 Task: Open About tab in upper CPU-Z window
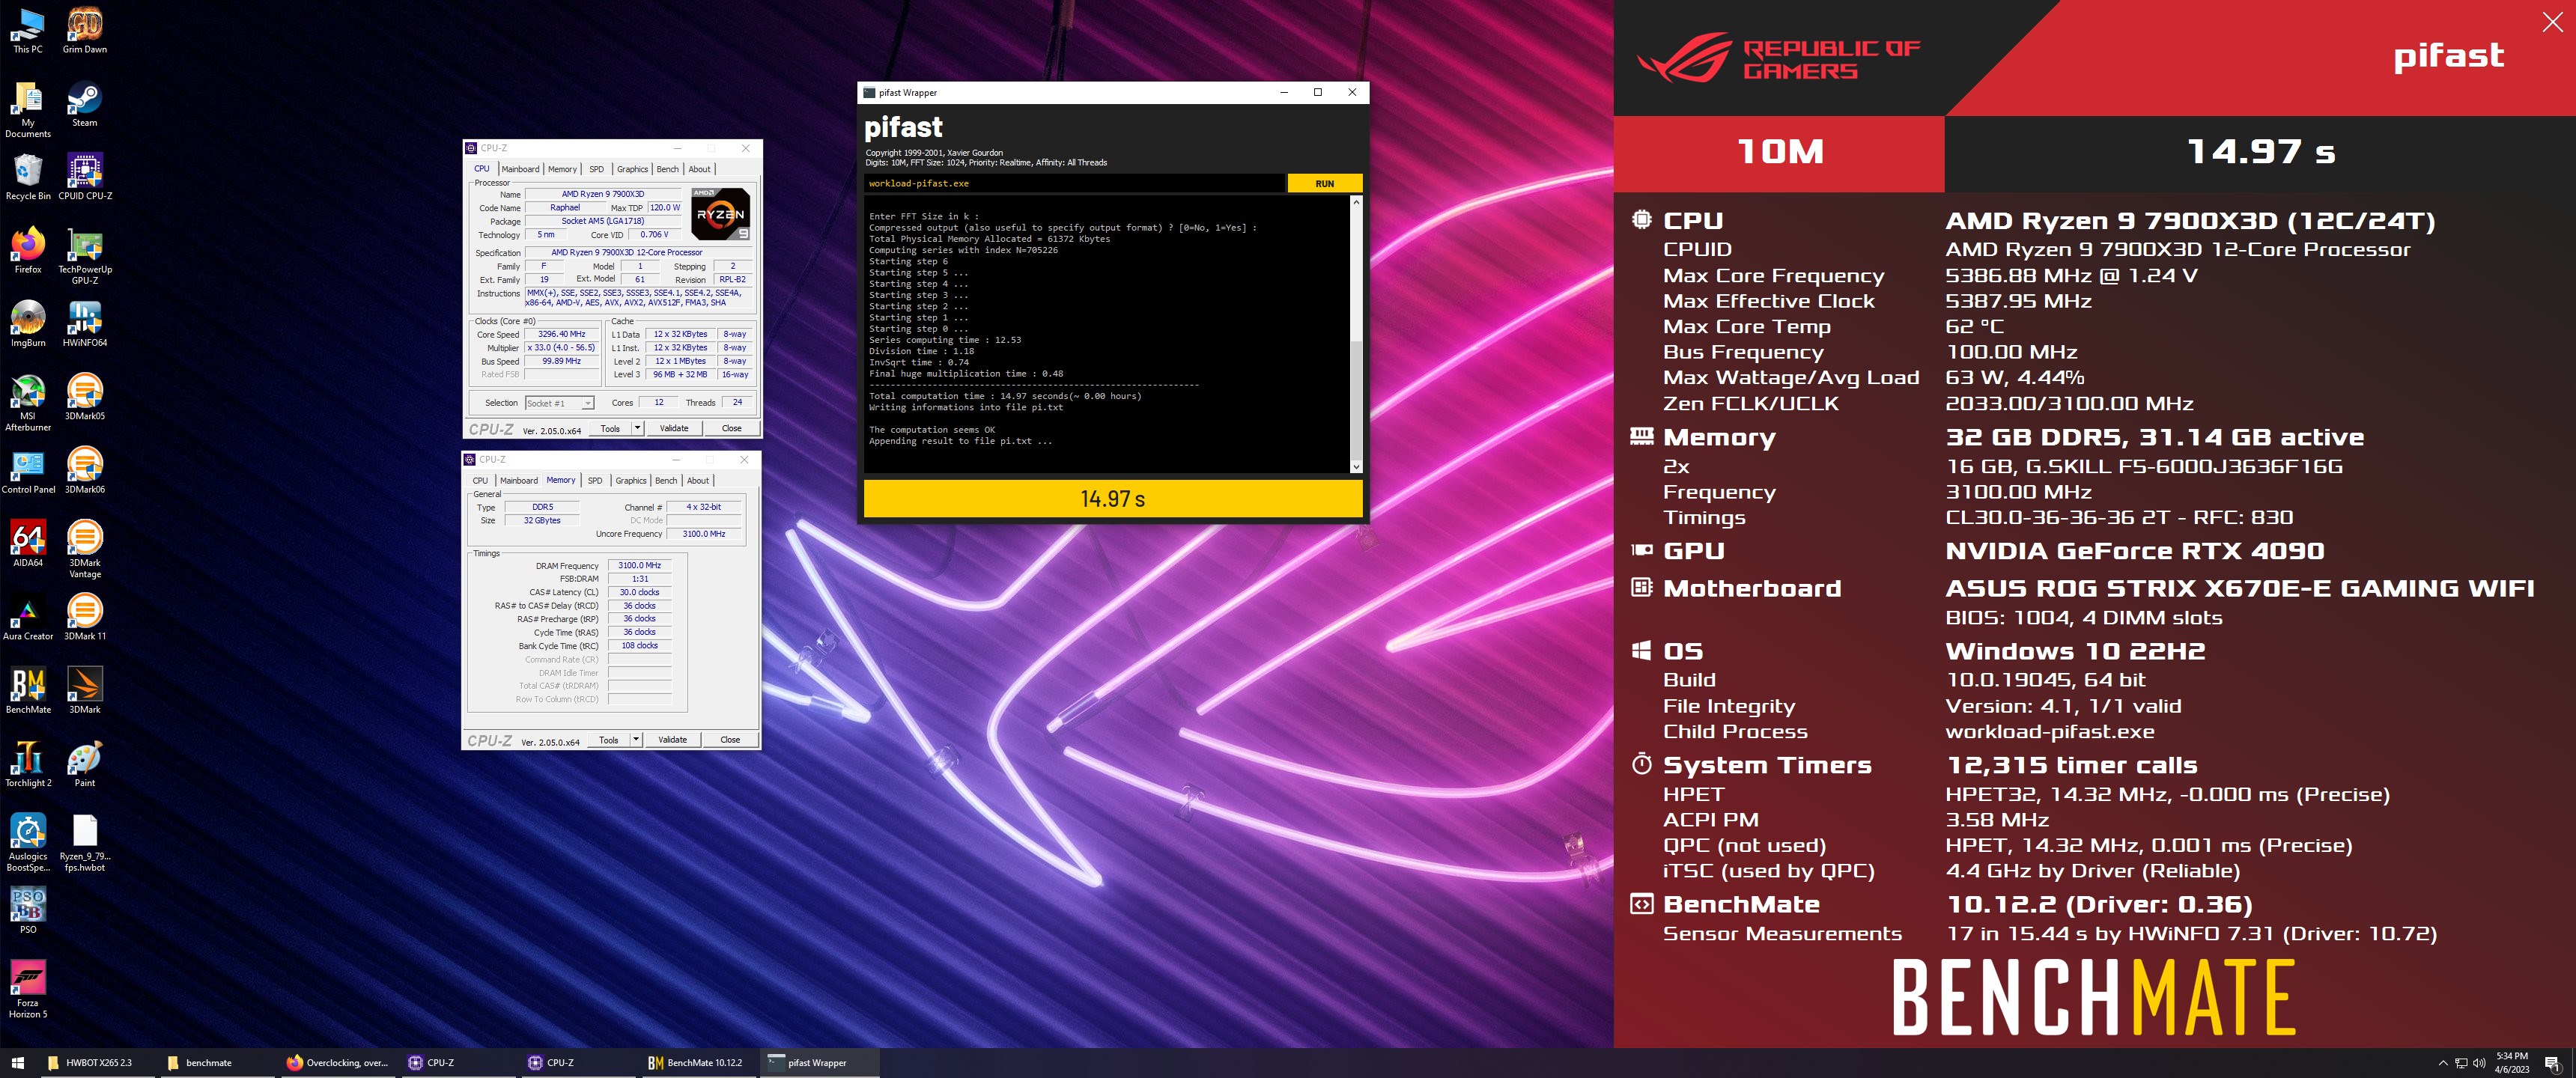[x=700, y=169]
